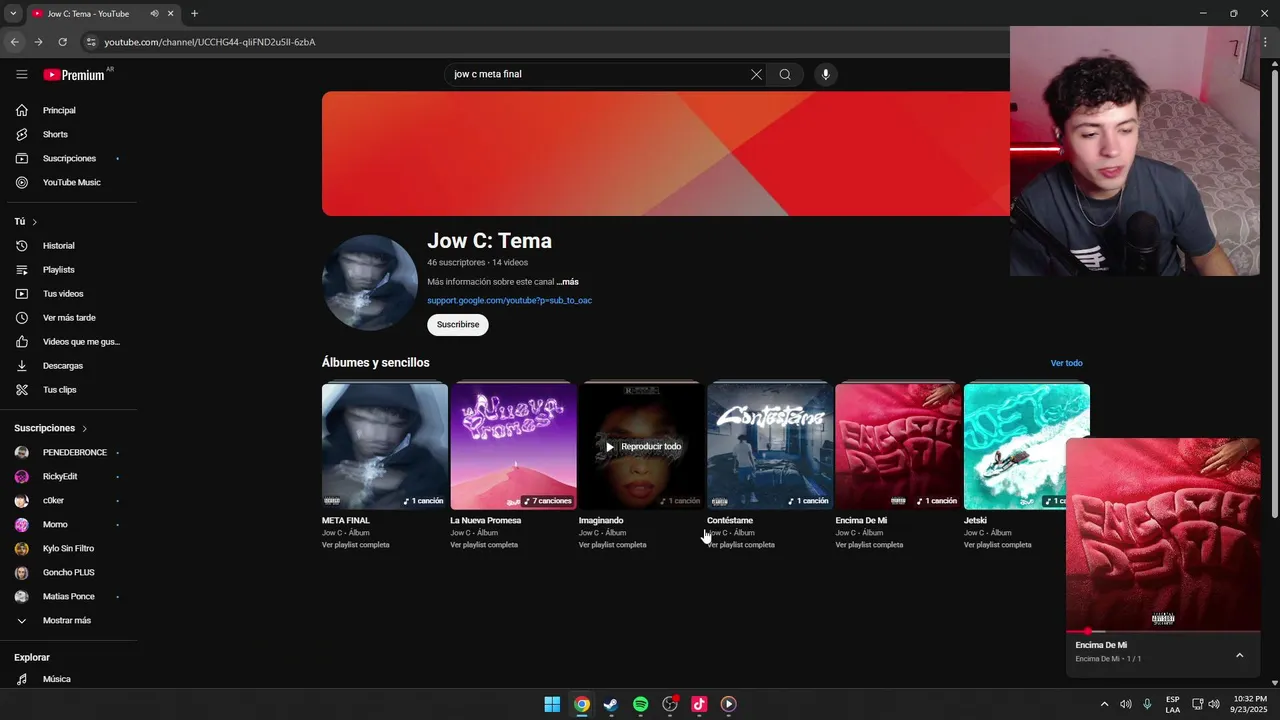
Task: Open the Goncho PLUS channel
Action: click(x=68, y=572)
